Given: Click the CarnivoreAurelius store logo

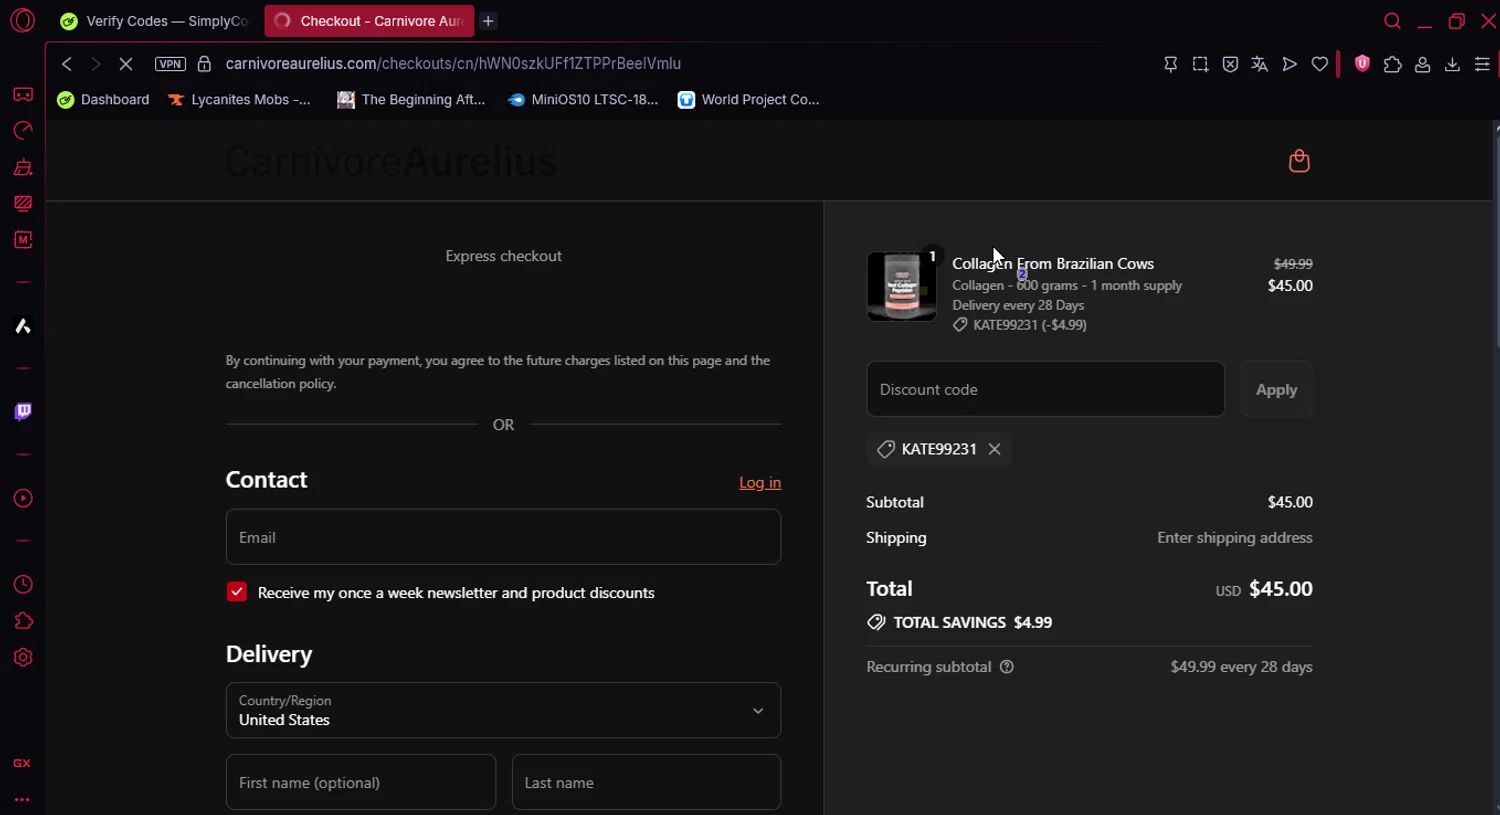Looking at the screenshot, I should click(390, 161).
